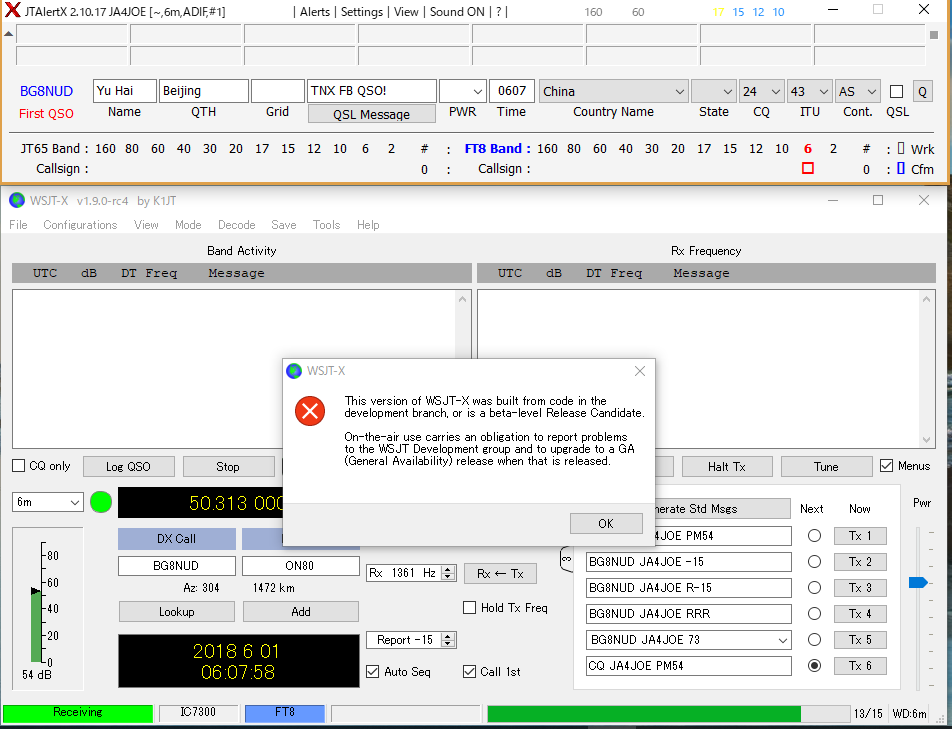The image size is (952, 729).
Task: Close the WSJT-X warning dialog with X
Action: (x=640, y=371)
